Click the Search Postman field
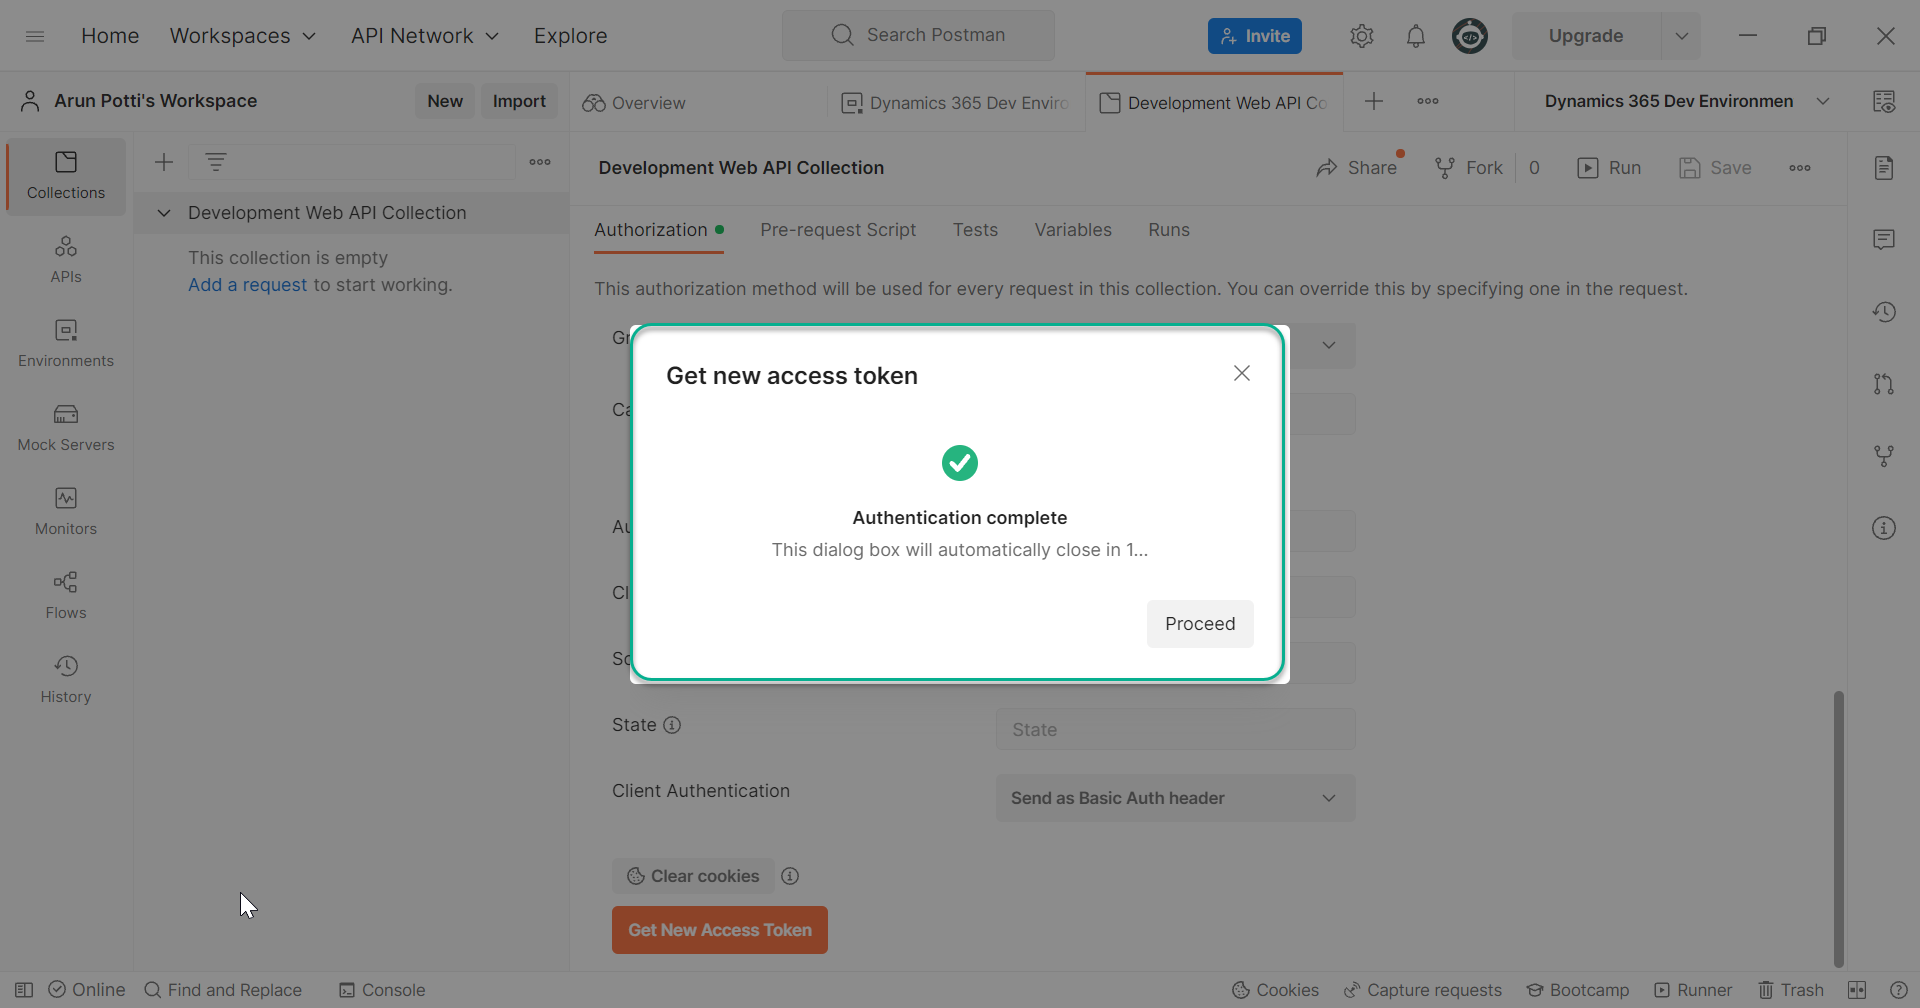This screenshot has height=1008, width=1920. (x=918, y=34)
